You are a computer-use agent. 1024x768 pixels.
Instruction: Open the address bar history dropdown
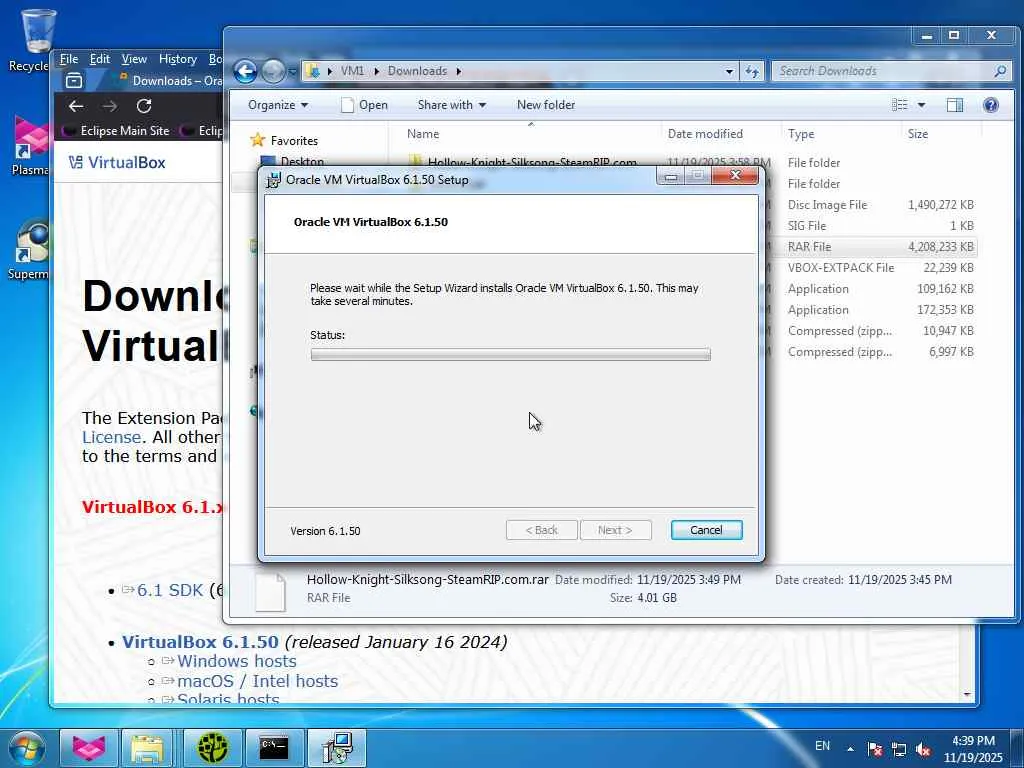(x=729, y=71)
